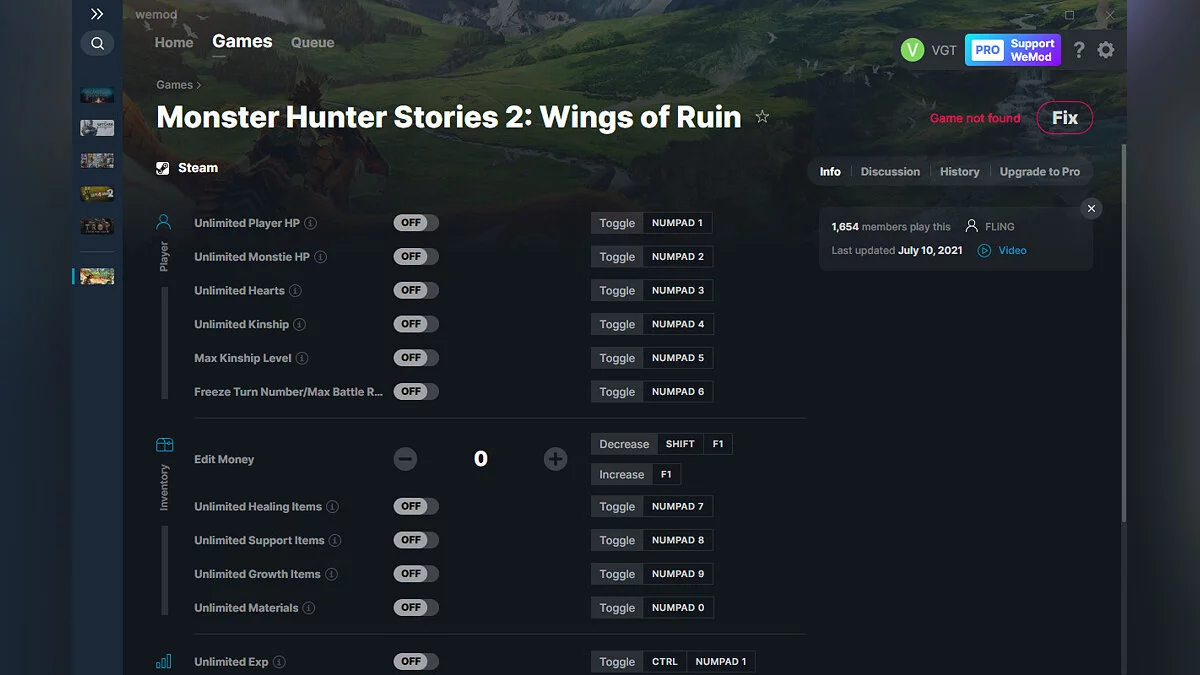This screenshot has height=675, width=1200.
Task: Increase Edit Money with the plus stepper
Action: (x=555, y=459)
